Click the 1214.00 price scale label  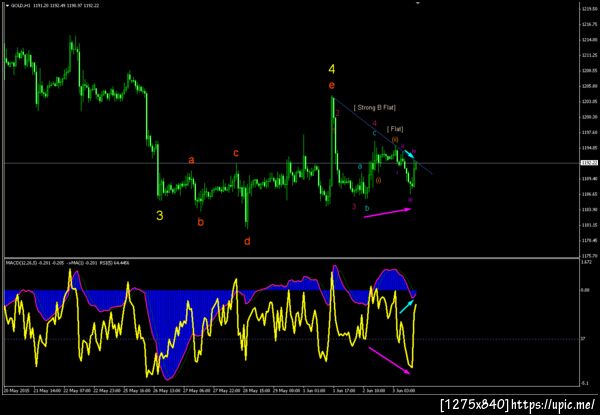[589, 39]
